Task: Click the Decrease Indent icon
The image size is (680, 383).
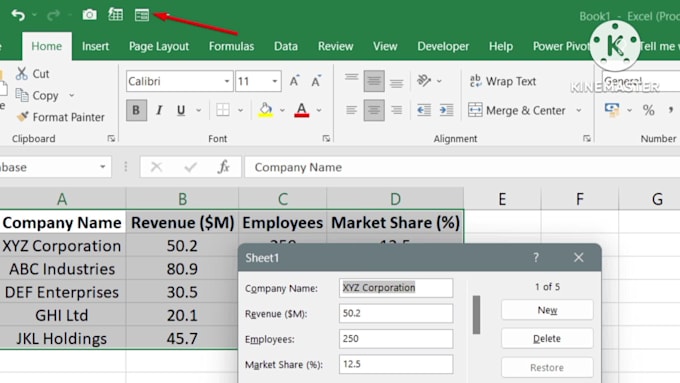Action: [x=424, y=110]
